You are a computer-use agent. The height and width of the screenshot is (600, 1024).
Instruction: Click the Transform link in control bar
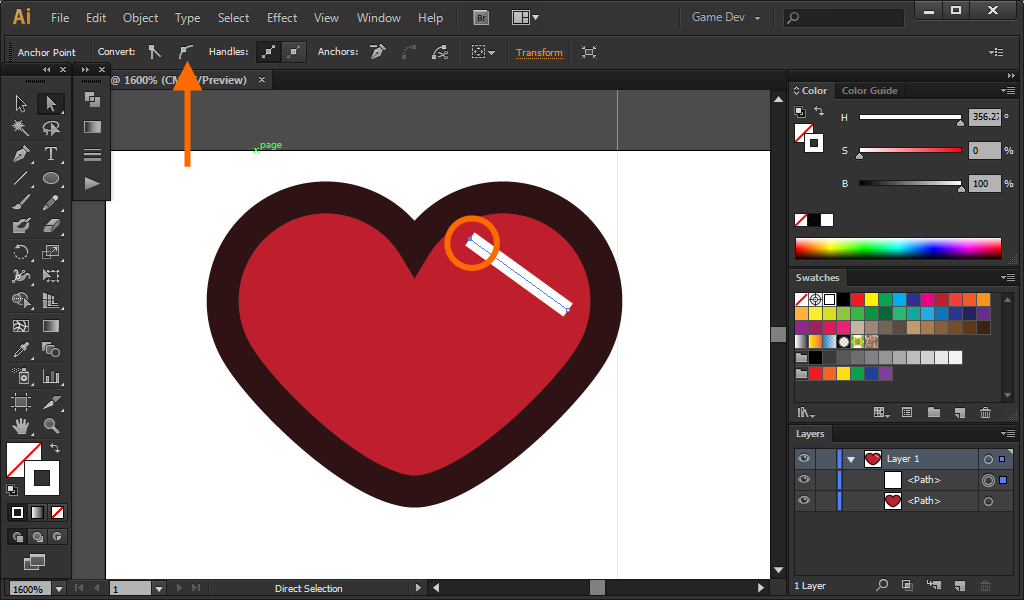click(539, 53)
